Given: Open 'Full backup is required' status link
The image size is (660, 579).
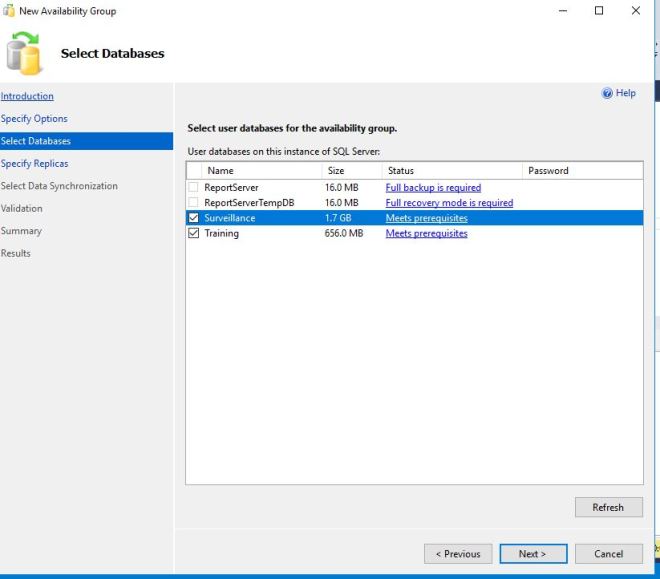Looking at the screenshot, I should 433,187.
